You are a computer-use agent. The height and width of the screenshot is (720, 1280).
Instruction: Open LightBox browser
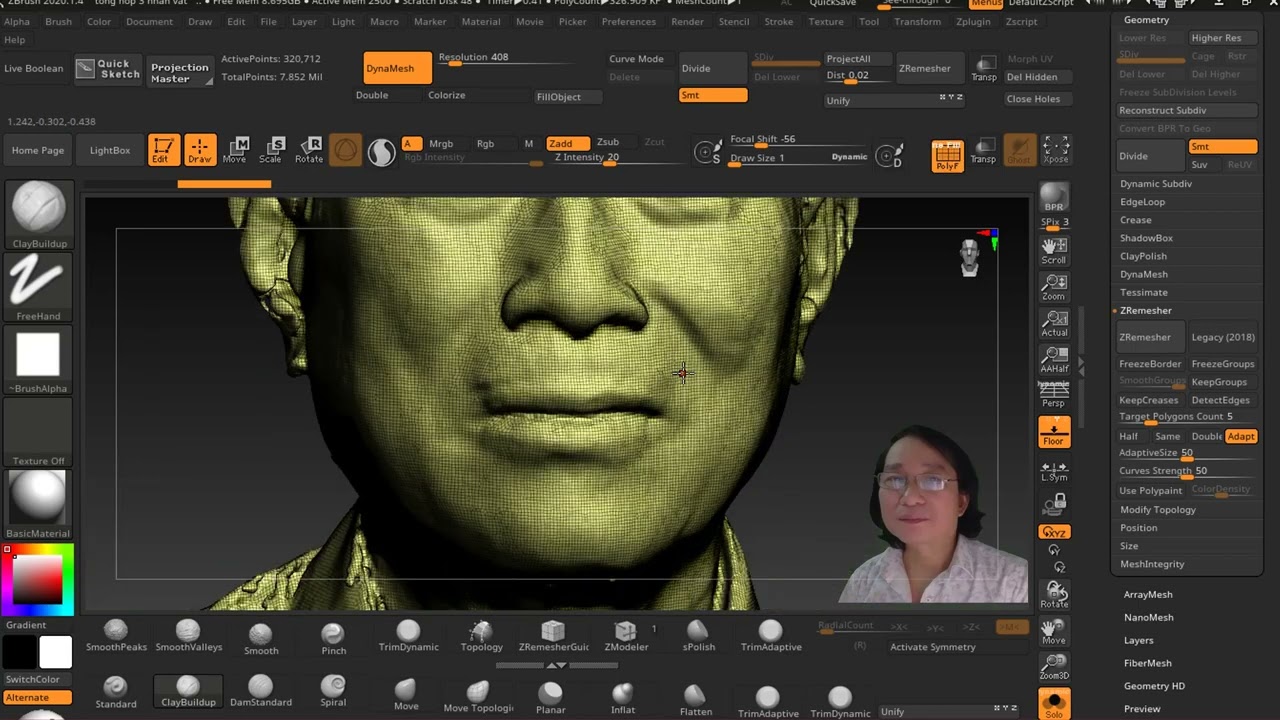(x=110, y=150)
